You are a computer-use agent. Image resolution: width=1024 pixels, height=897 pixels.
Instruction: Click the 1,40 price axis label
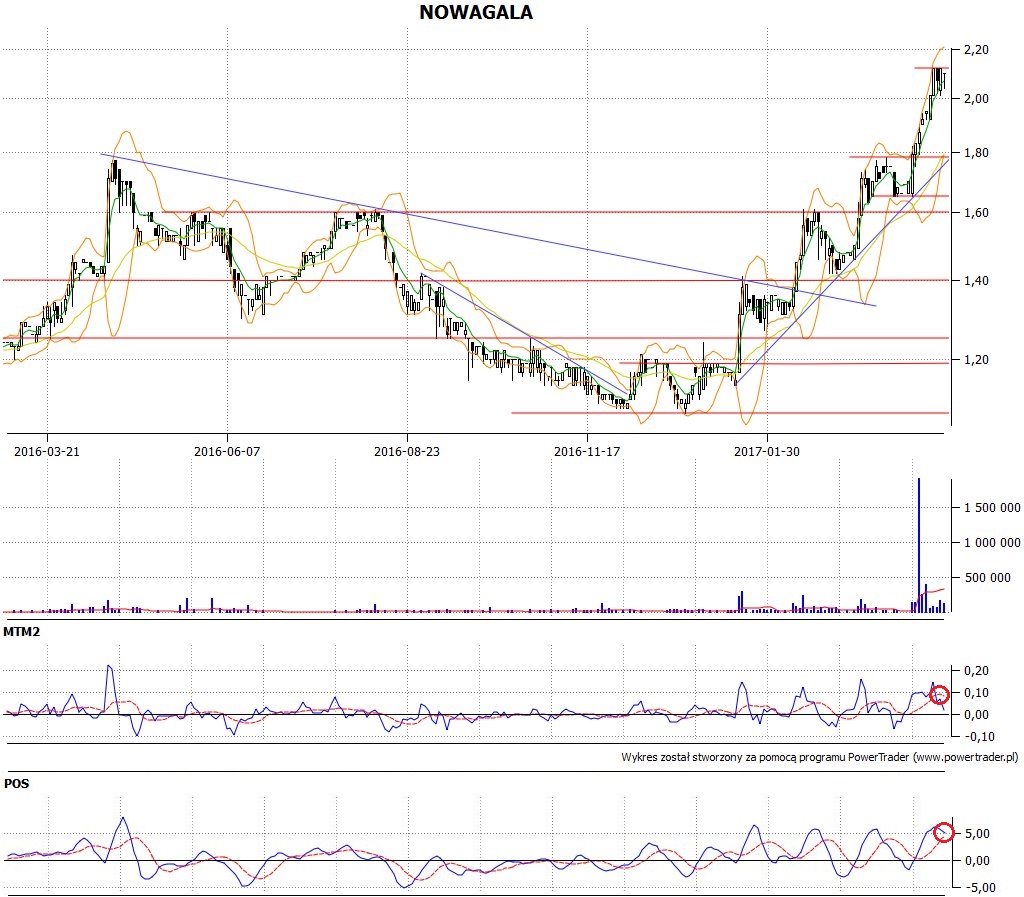[x=976, y=281]
